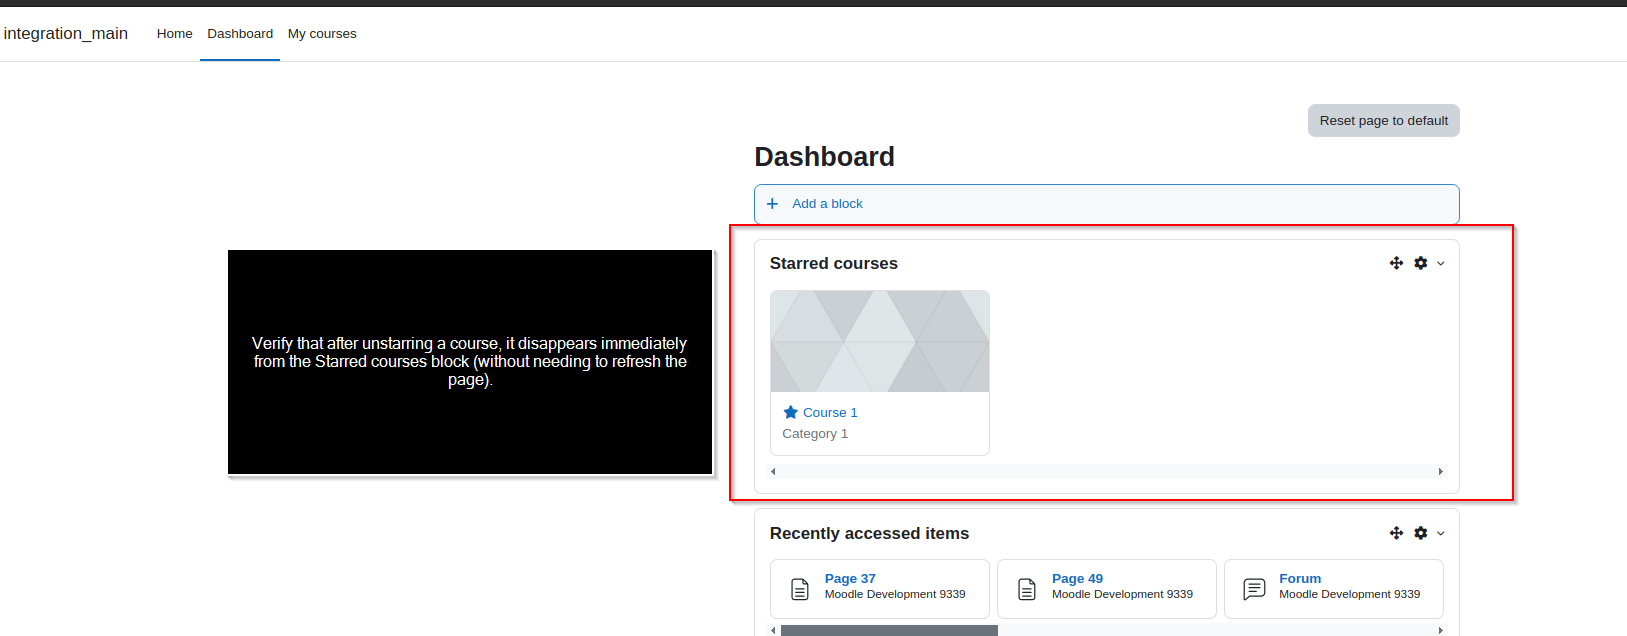Expand the Starred courses gear dropdown chevron
This screenshot has height=636, width=1627.
(1441, 264)
